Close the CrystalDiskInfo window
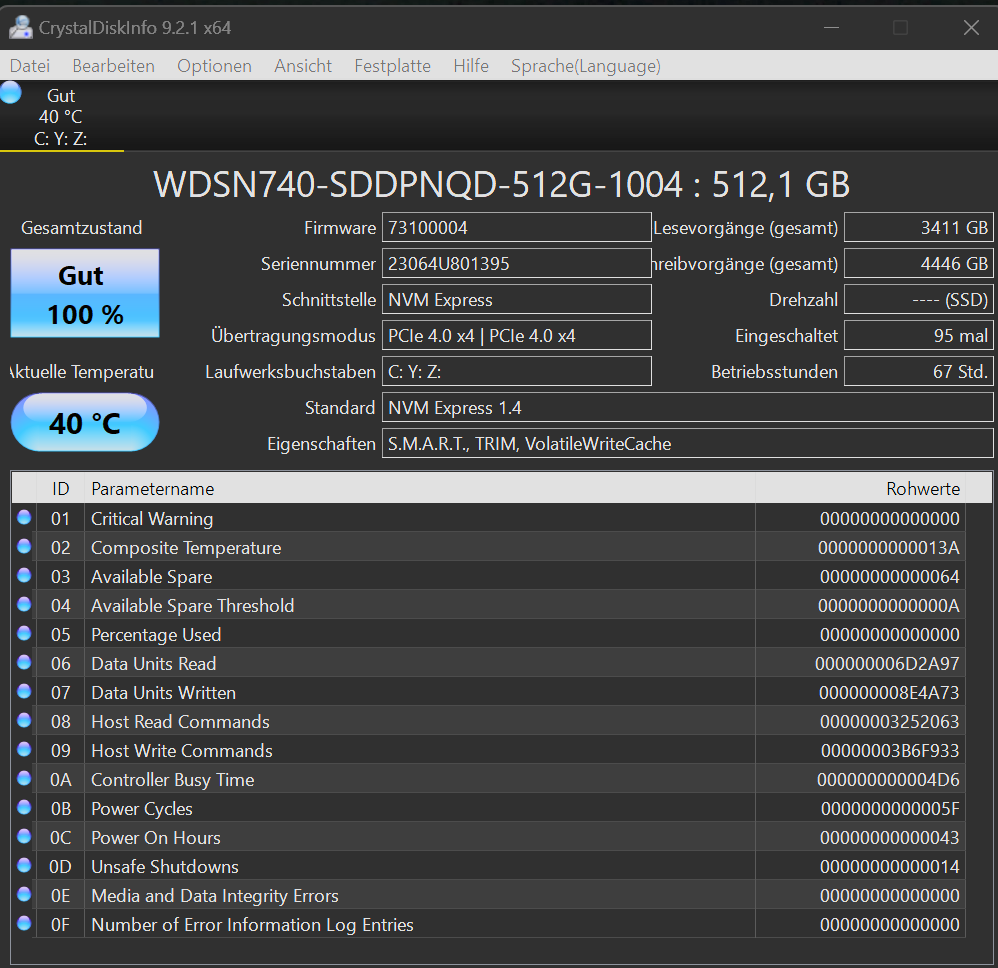The width and height of the screenshot is (998, 968). tap(971, 27)
